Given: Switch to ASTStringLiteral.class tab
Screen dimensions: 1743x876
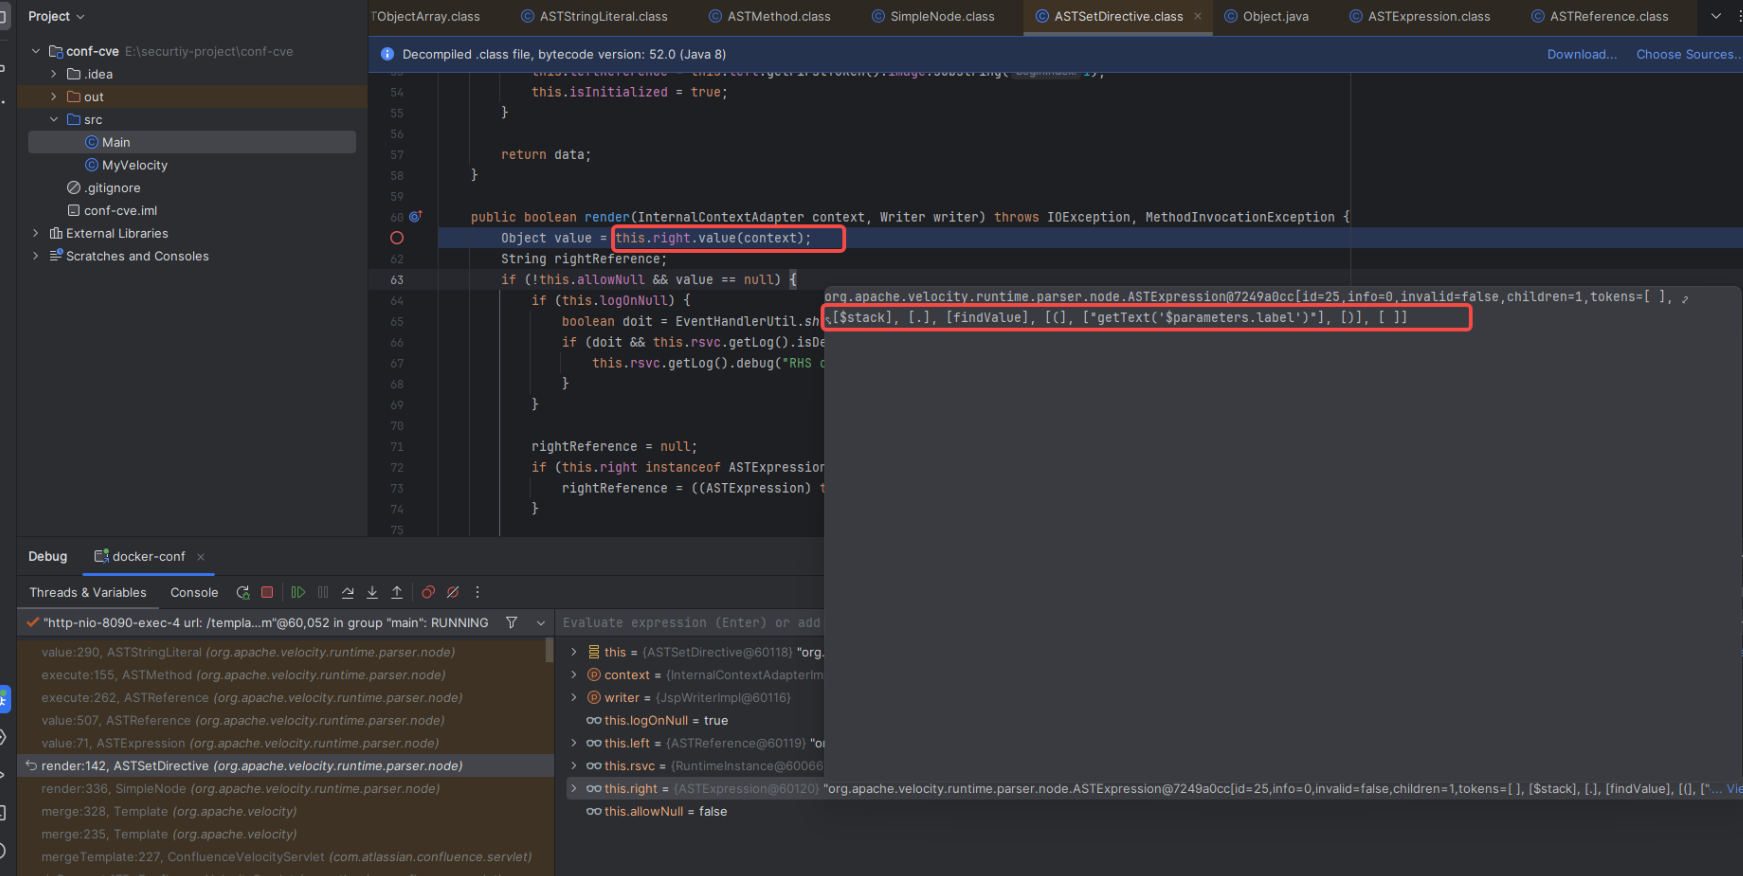Looking at the screenshot, I should (594, 16).
